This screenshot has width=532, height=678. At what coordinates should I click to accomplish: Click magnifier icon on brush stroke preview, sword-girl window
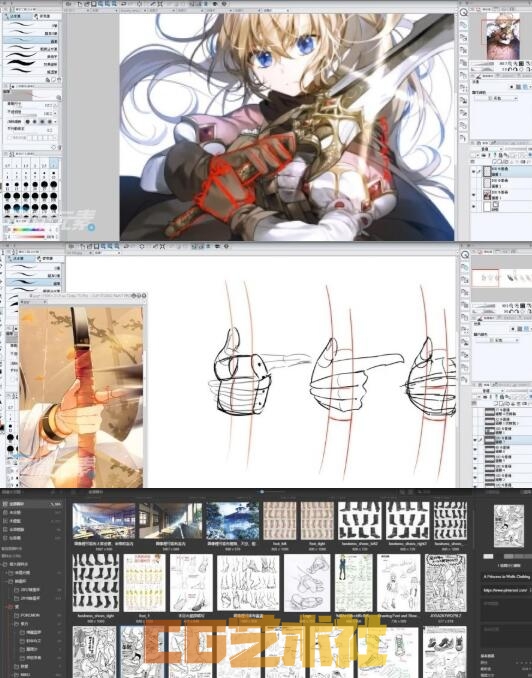[58, 98]
